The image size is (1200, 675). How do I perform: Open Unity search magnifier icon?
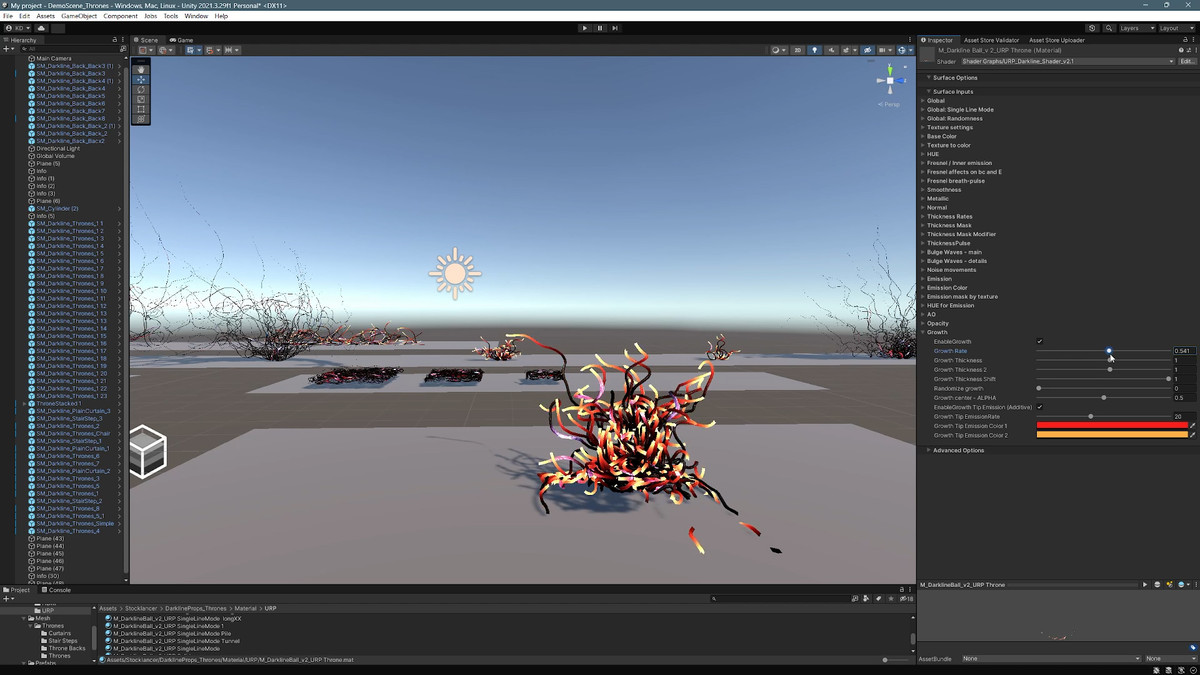tap(1109, 28)
